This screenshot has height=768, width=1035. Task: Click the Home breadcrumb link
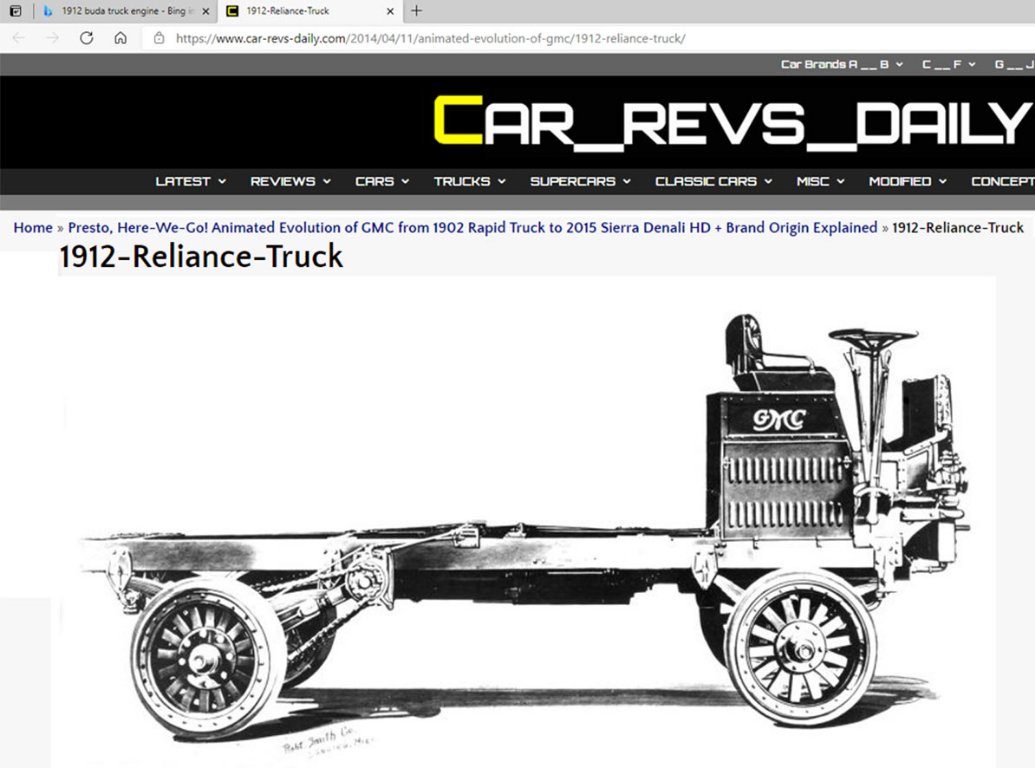point(33,228)
